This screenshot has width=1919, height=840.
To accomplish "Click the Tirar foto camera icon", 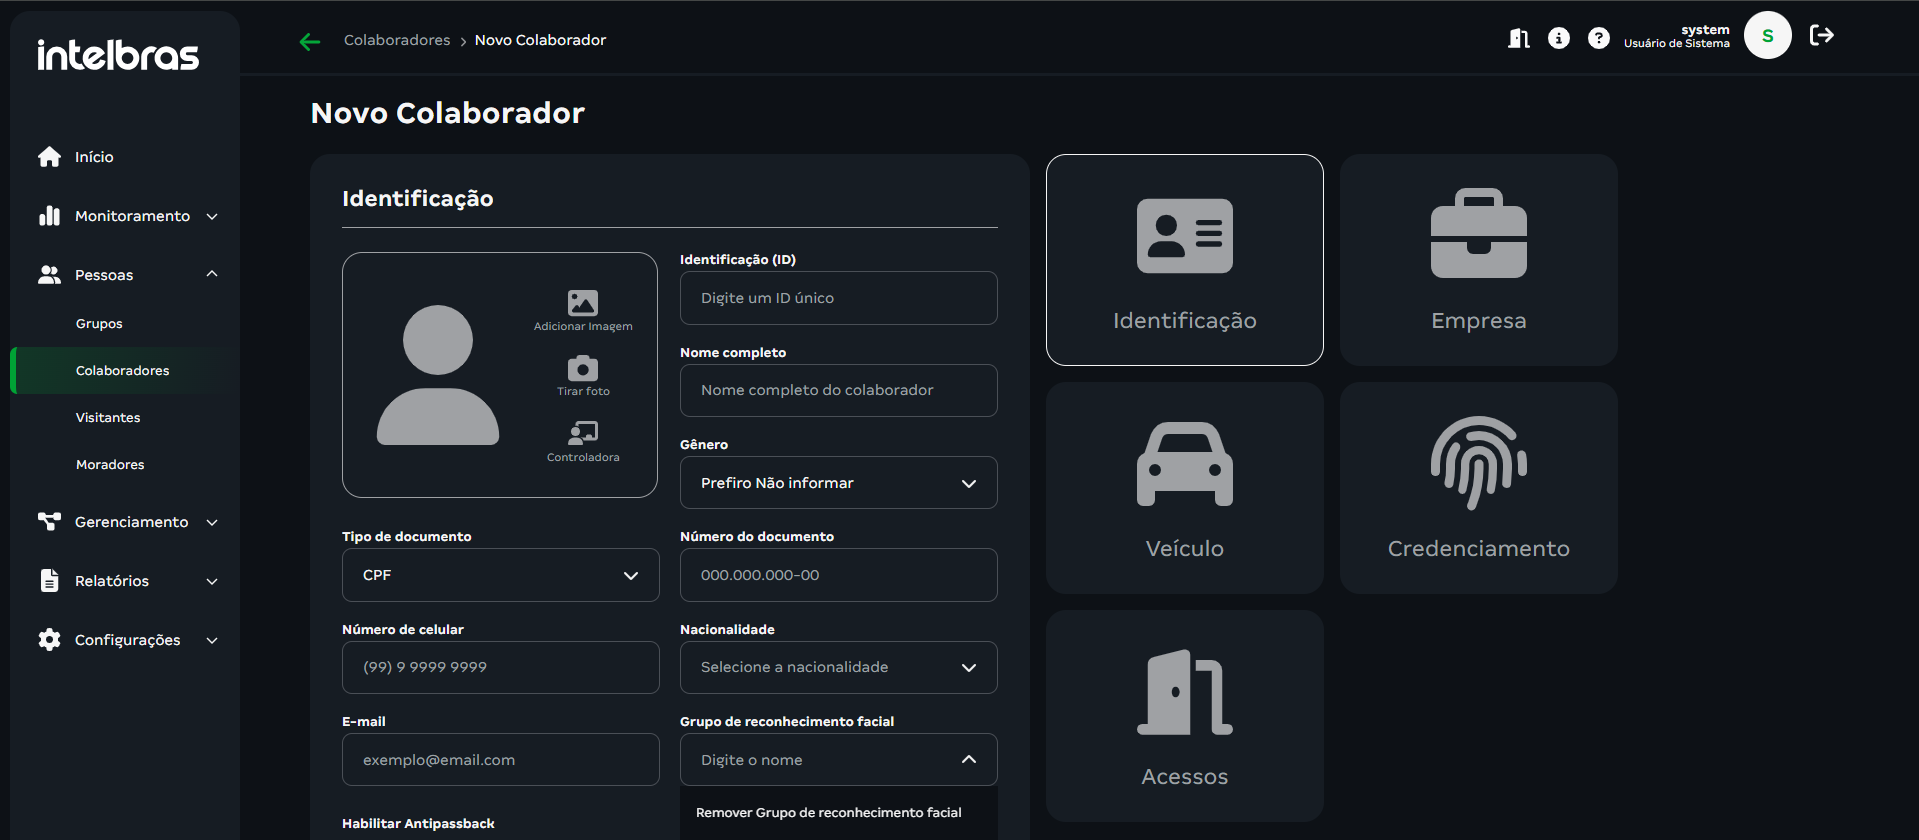I will point(582,369).
